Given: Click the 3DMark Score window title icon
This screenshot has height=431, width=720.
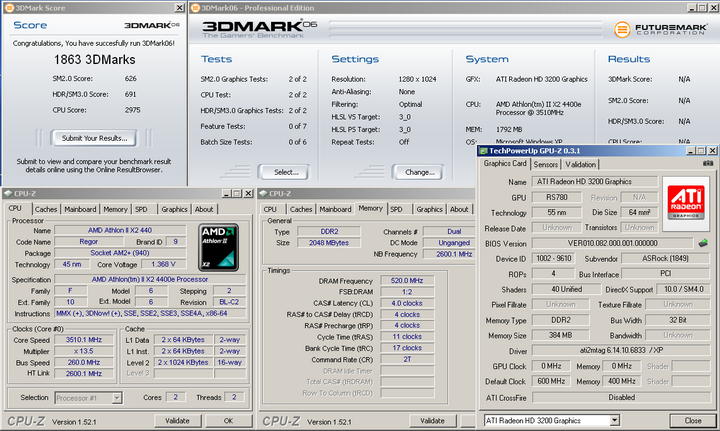Looking at the screenshot, I should point(9,8).
